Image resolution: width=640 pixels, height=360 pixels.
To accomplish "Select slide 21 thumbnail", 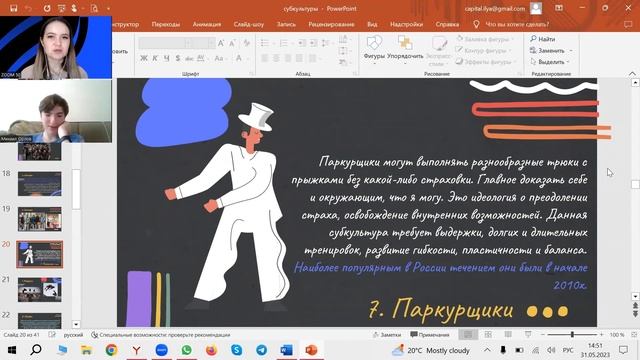I will pos(40,290).
